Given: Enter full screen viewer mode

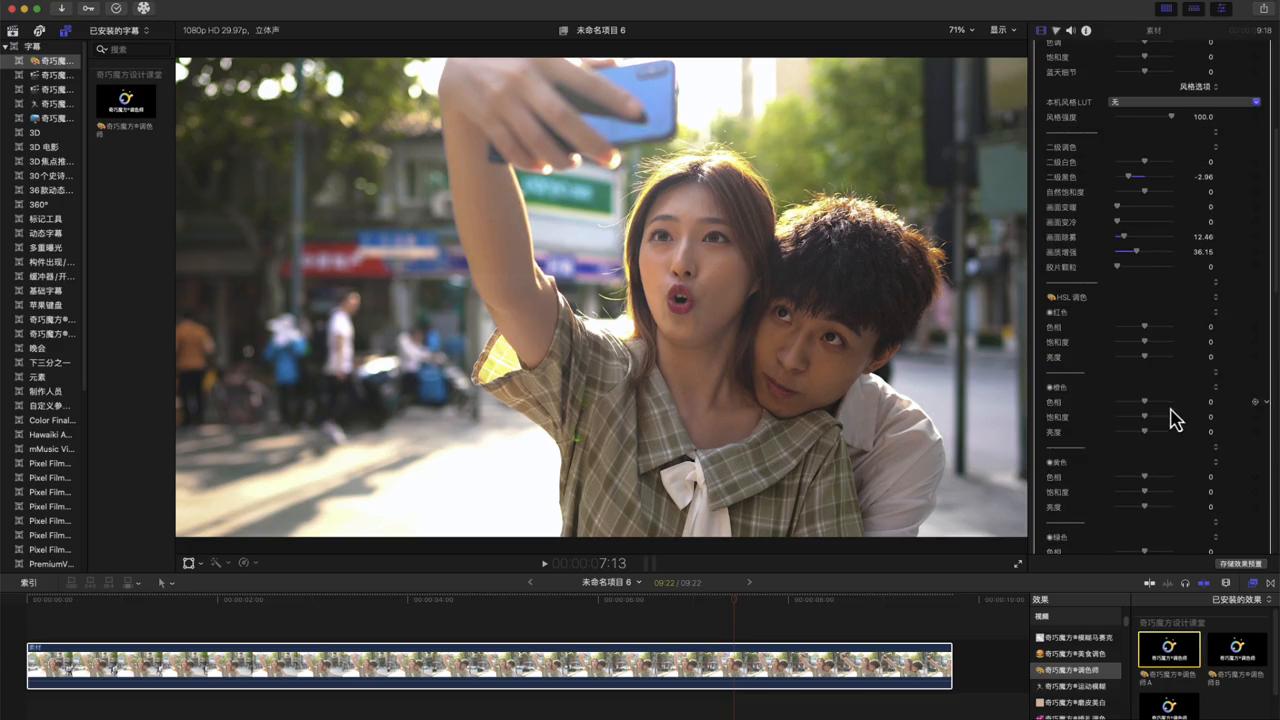Looking at the screenshot, I should 1018,564.
